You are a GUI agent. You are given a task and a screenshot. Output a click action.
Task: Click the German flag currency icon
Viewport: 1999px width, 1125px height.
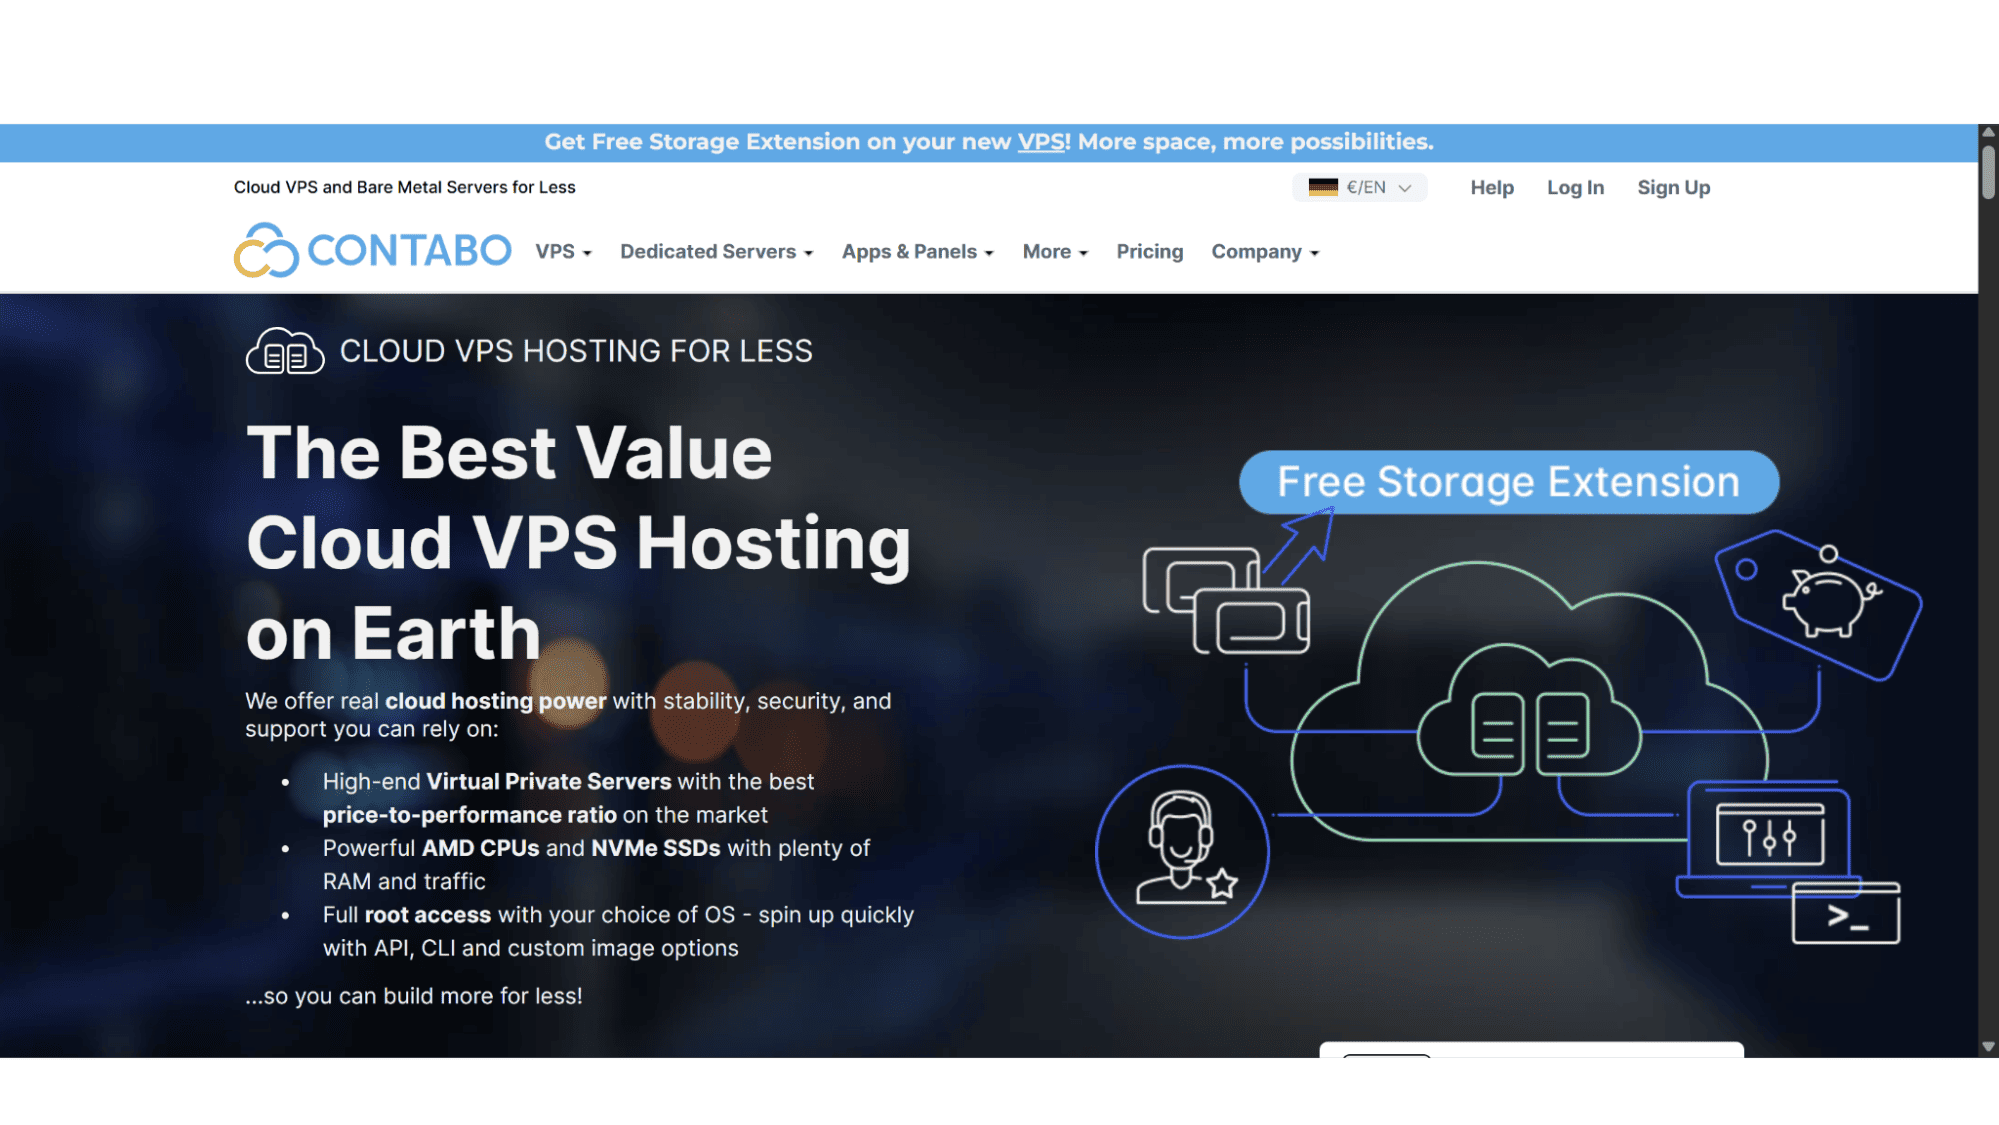tap(1323, 187)
